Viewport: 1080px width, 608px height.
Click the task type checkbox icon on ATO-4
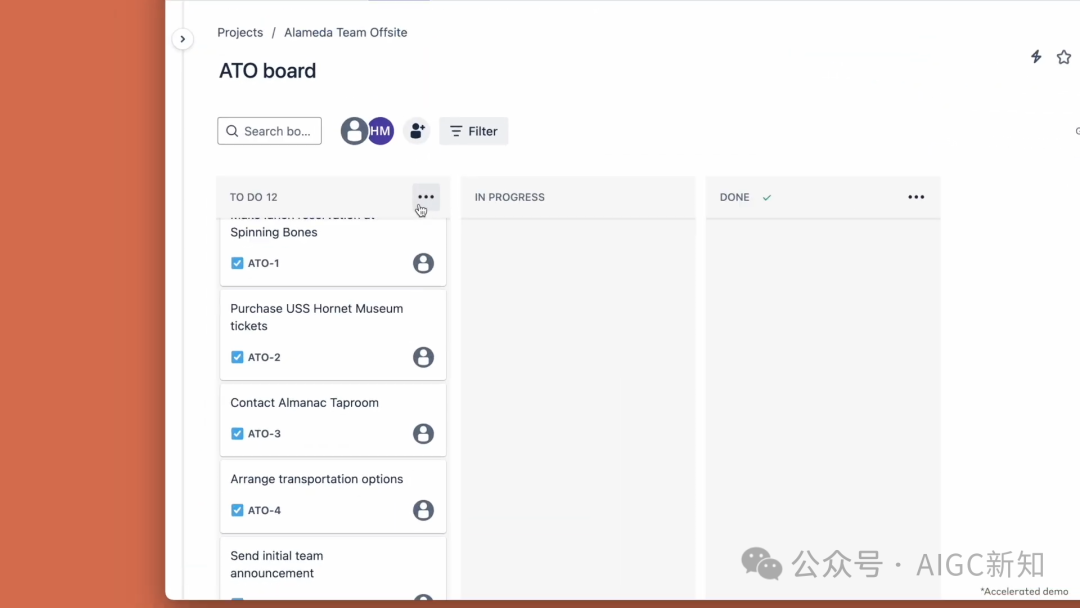[x=237, y=510]
